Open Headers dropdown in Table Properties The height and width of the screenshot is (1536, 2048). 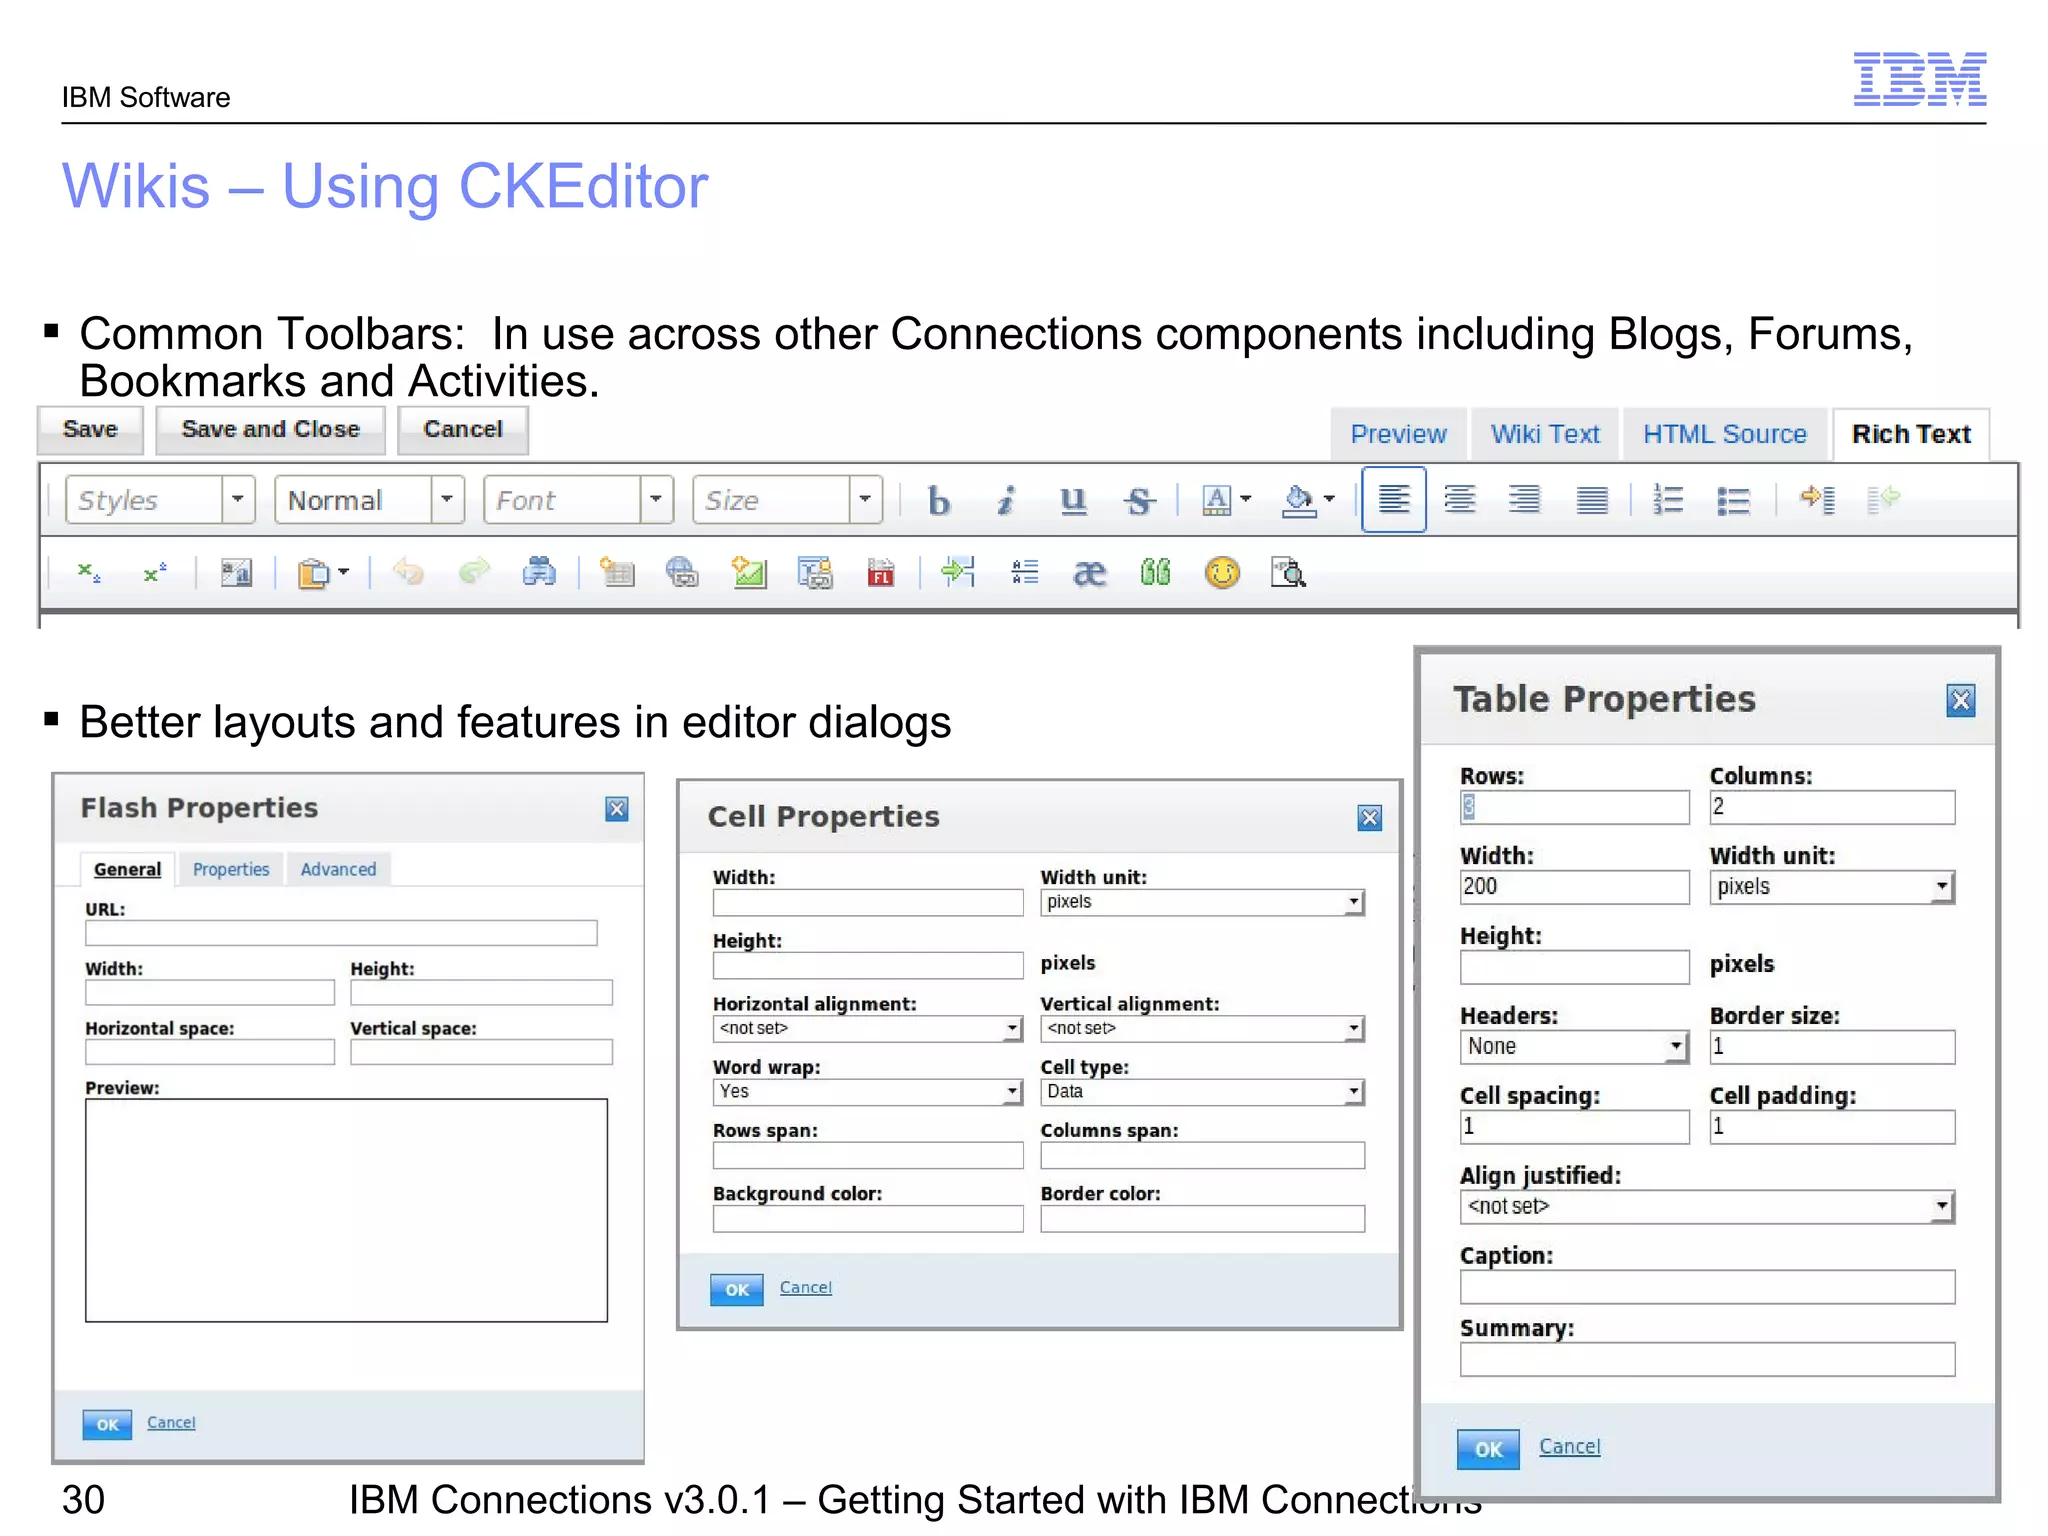point(1574,1047)
